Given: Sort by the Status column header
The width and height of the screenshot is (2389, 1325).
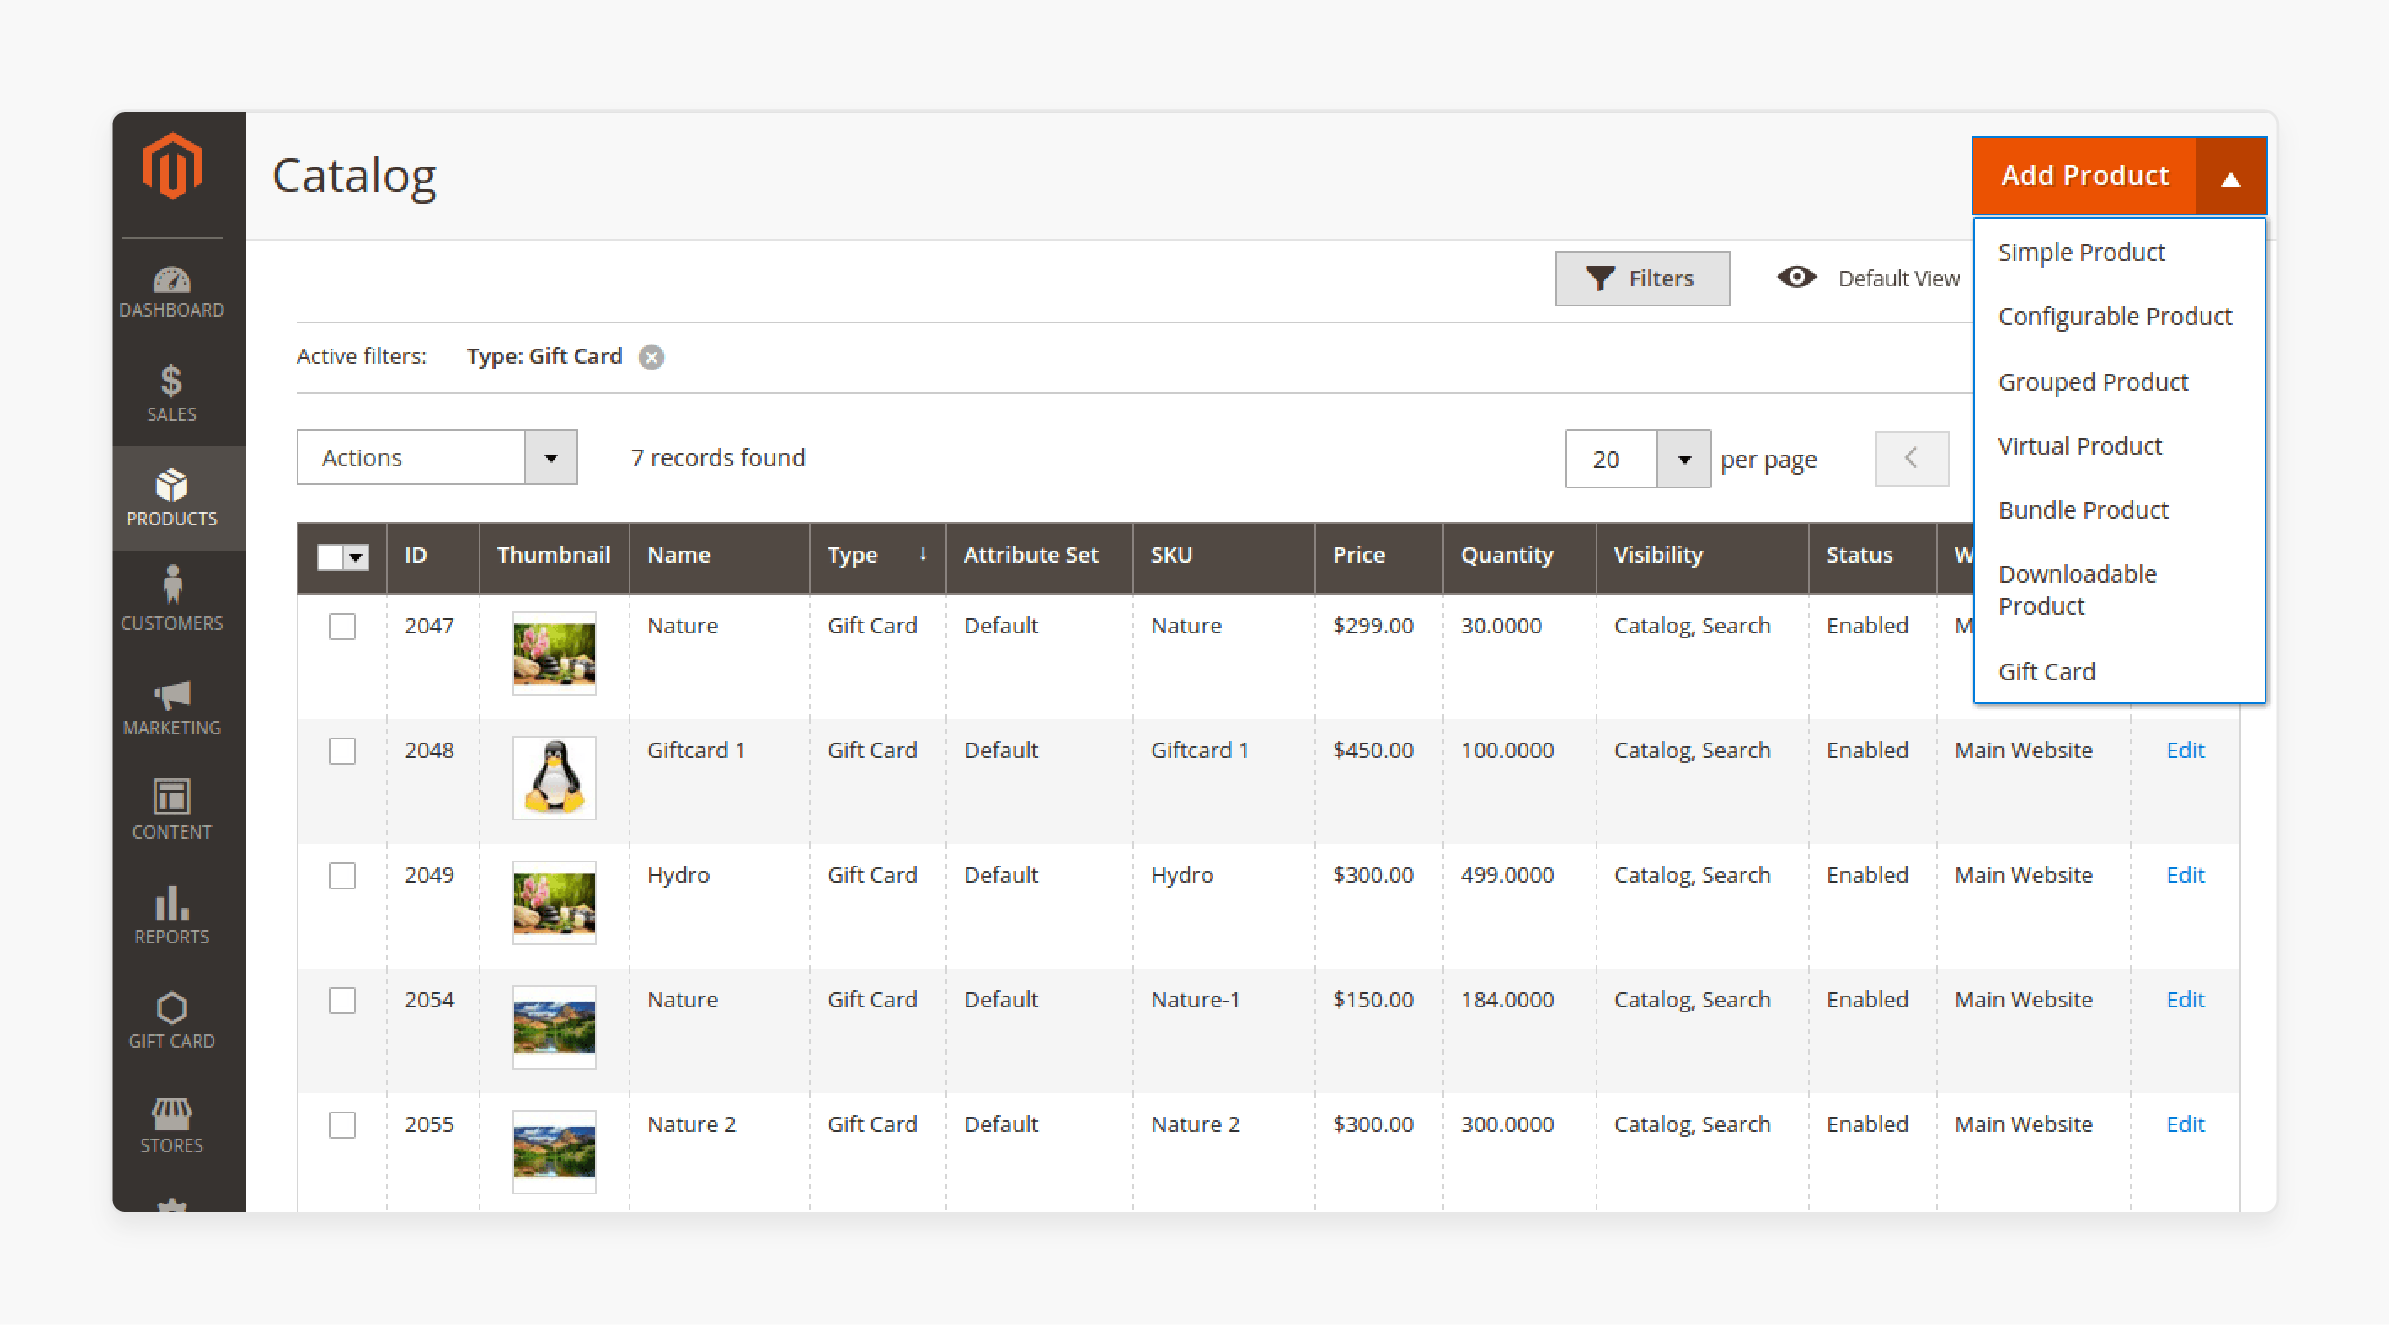Looking at the screenshot, I should coord(1872,556).
